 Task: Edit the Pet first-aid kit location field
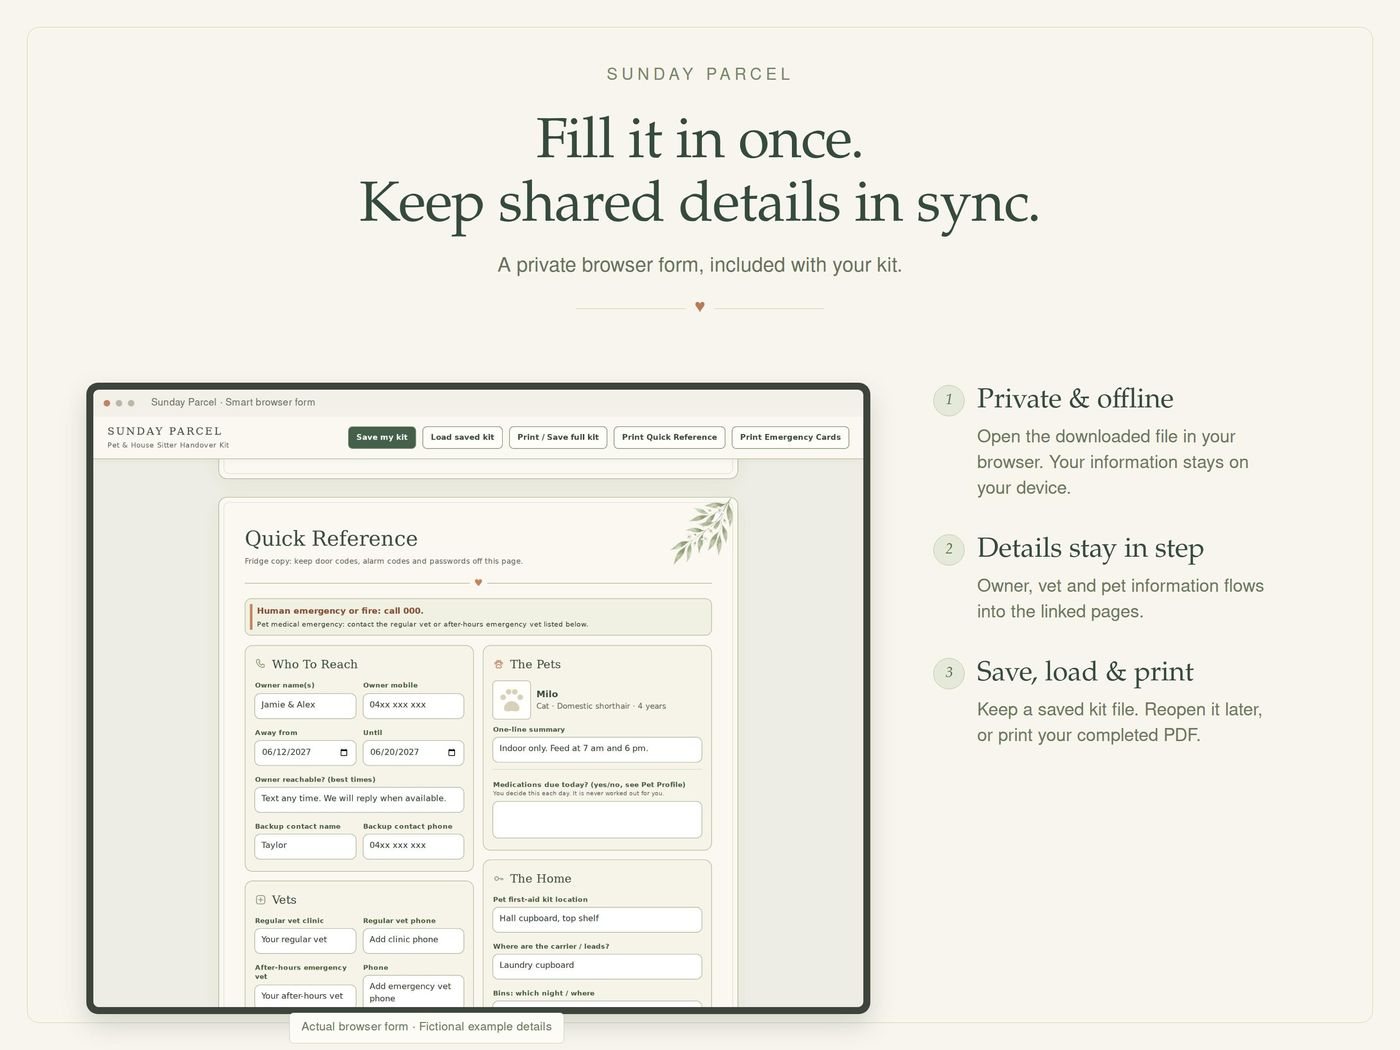coord(597,919)
